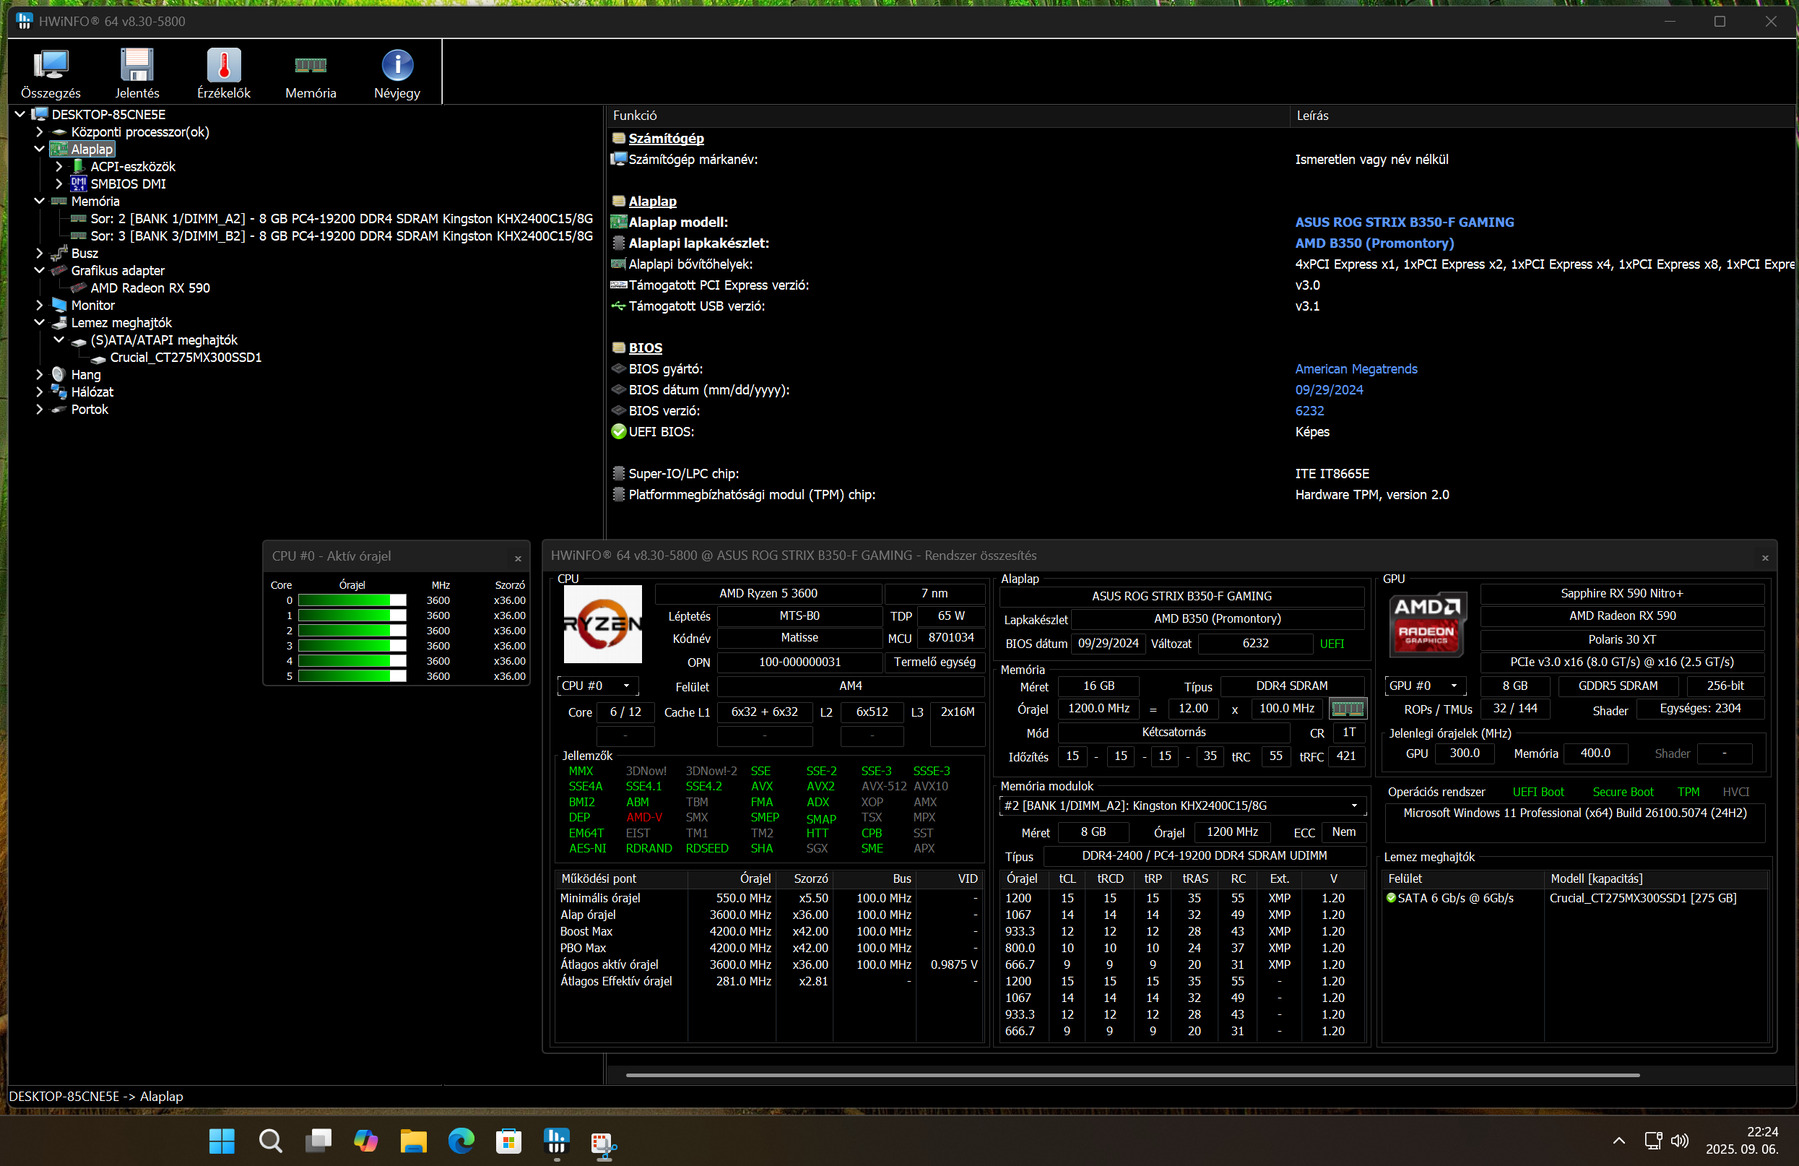The width and height of the screenshot is (1799, 1166).
Task: Click the Funkció column header
Action: (947, 116)
